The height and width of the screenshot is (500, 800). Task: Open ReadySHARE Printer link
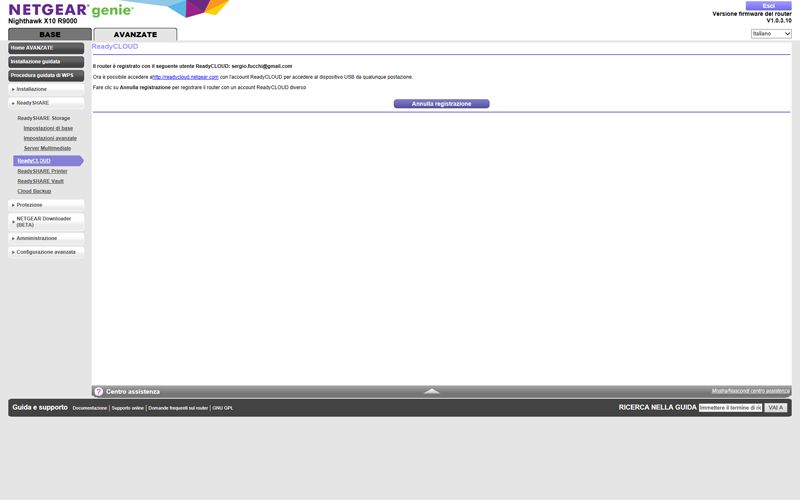tap(42, 171)
